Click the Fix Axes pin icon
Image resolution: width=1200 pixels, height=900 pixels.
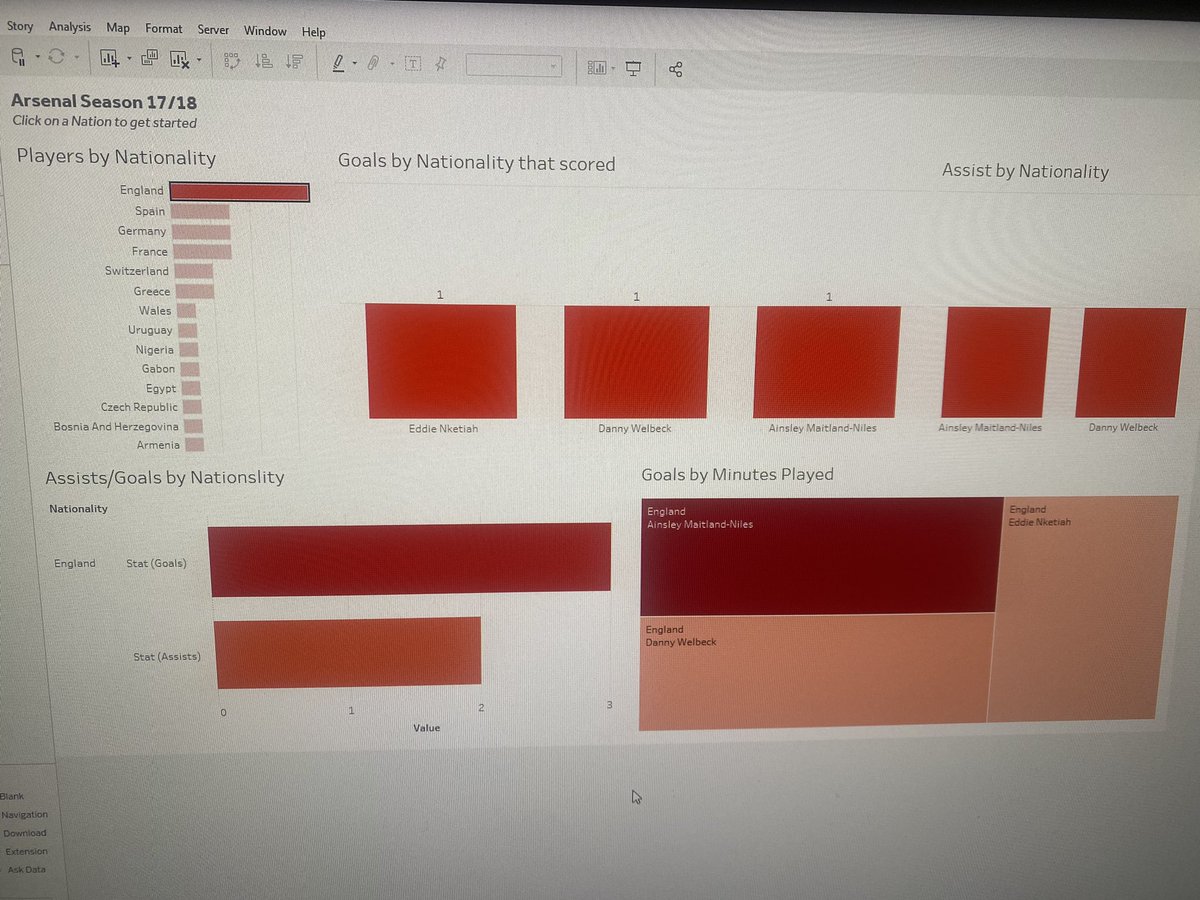tap(441, 64)
